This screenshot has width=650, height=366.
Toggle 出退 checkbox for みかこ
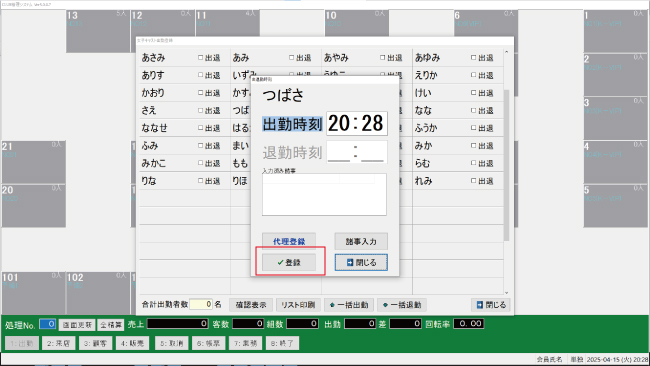point(201,163)
